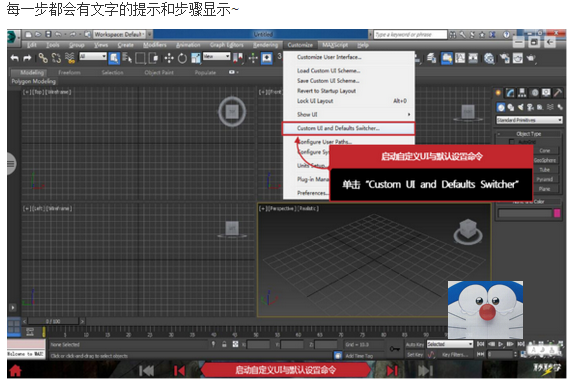Open the View reference coordinate dropdown
The width and height of the screenshot is (573, 389).
[x=217, y=56]
